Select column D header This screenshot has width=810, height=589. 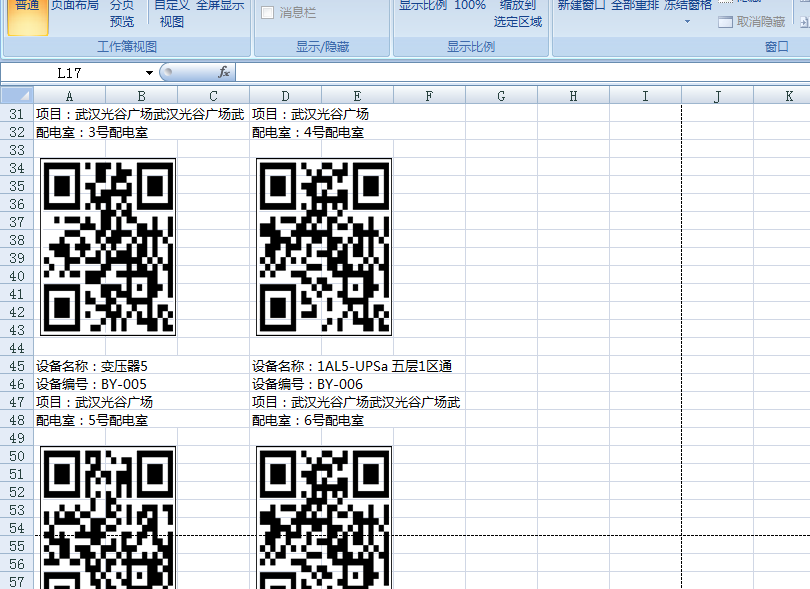pos(286,96)
